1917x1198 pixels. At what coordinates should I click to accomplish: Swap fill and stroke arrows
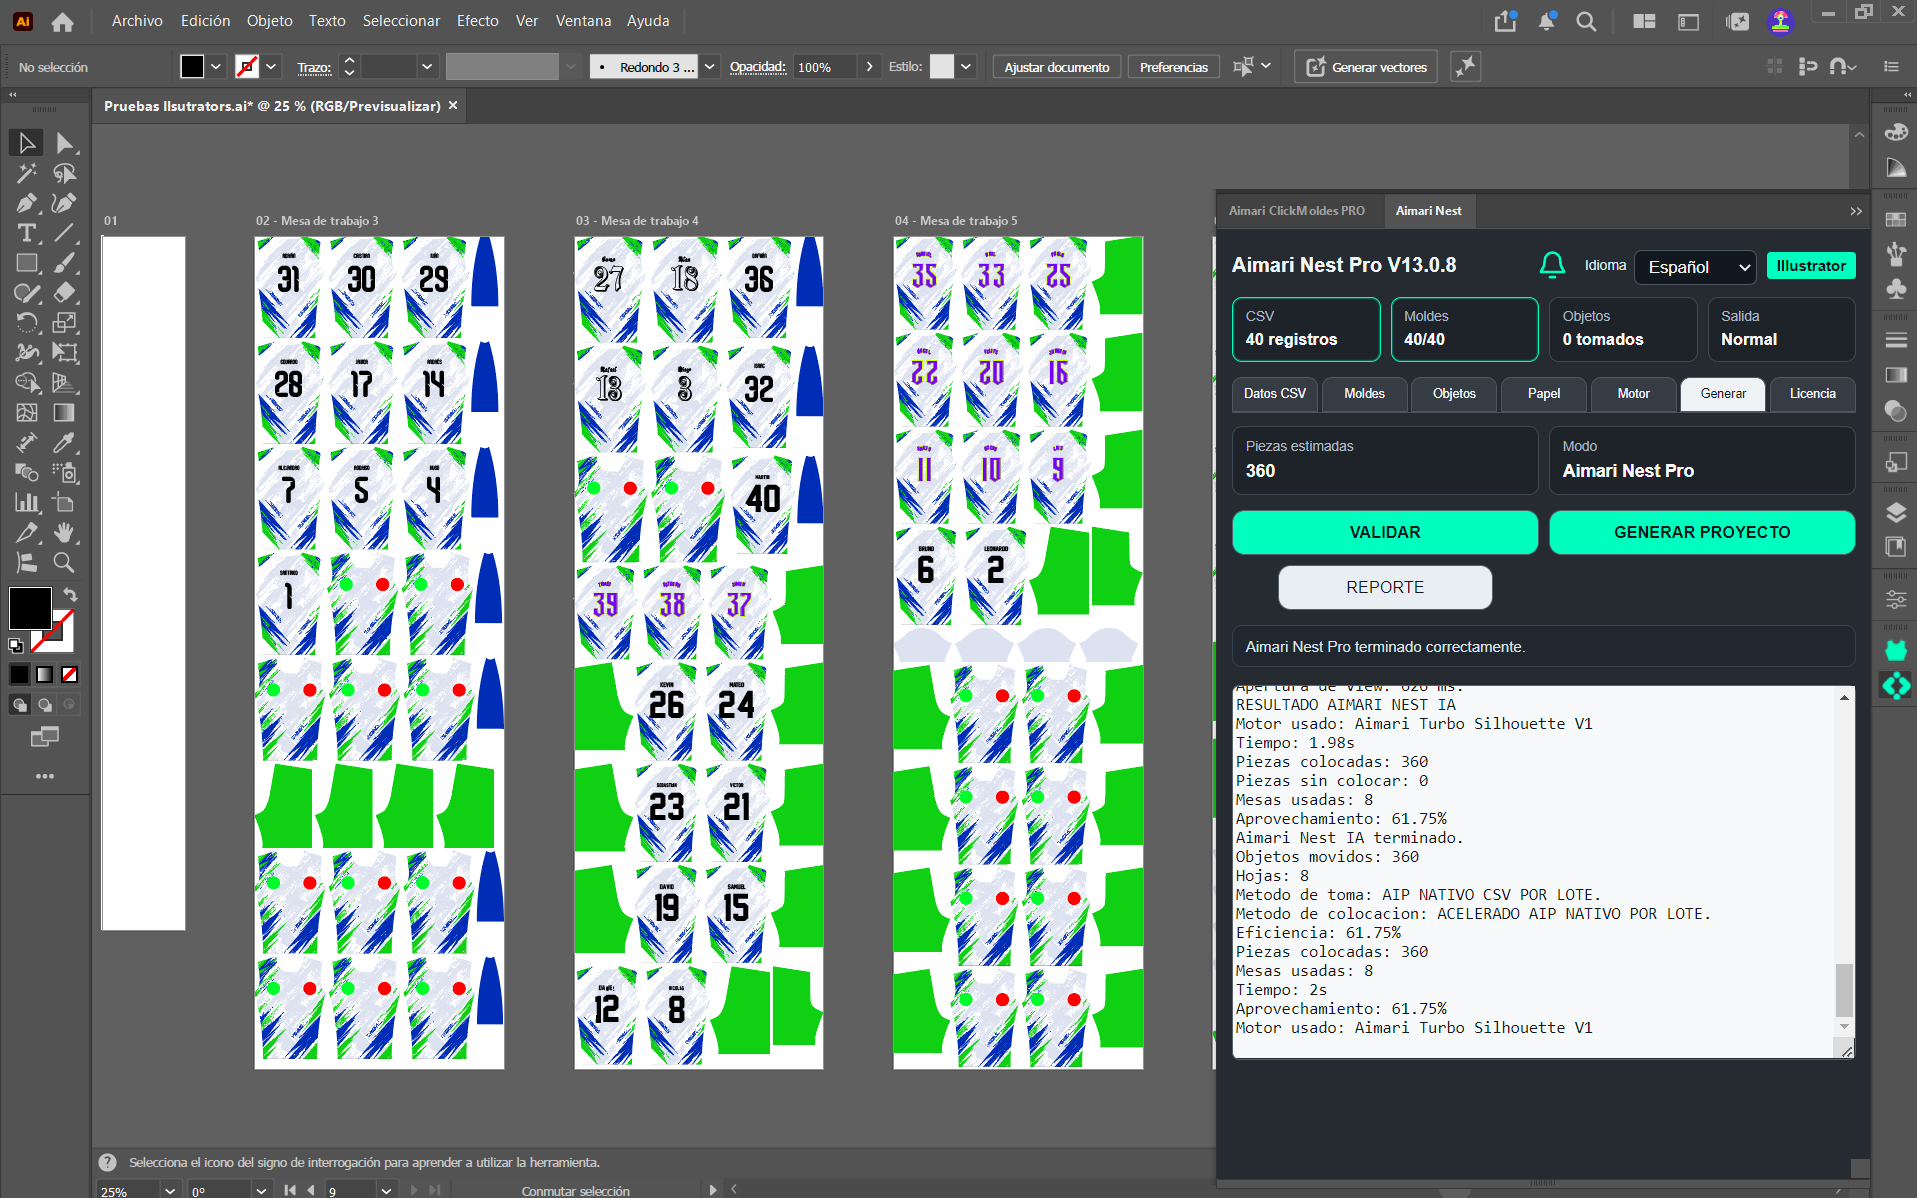click(70, 595)
